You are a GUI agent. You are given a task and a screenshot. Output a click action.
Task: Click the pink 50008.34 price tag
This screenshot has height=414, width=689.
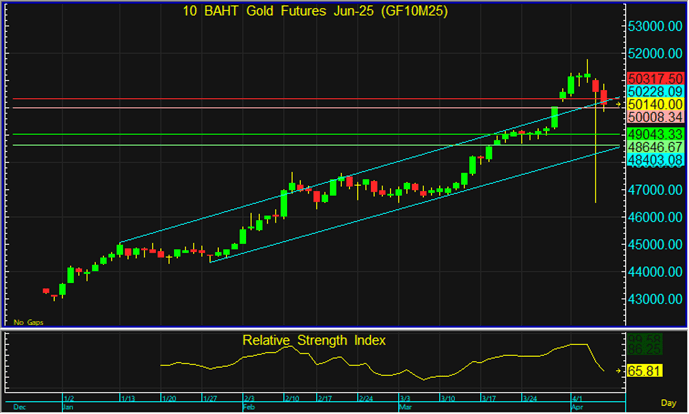[x=656, y=117]
